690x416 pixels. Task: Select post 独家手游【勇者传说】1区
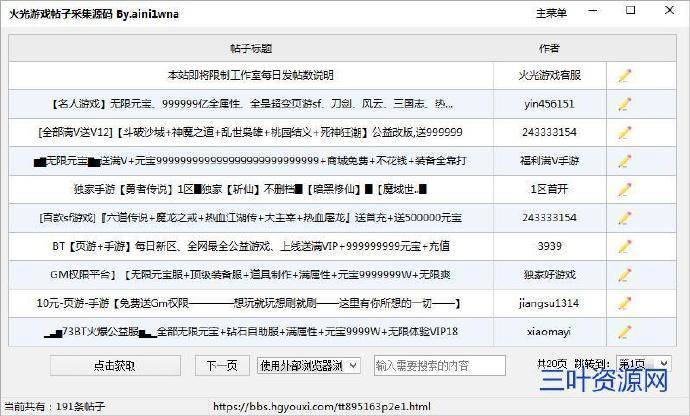point(251,189)
